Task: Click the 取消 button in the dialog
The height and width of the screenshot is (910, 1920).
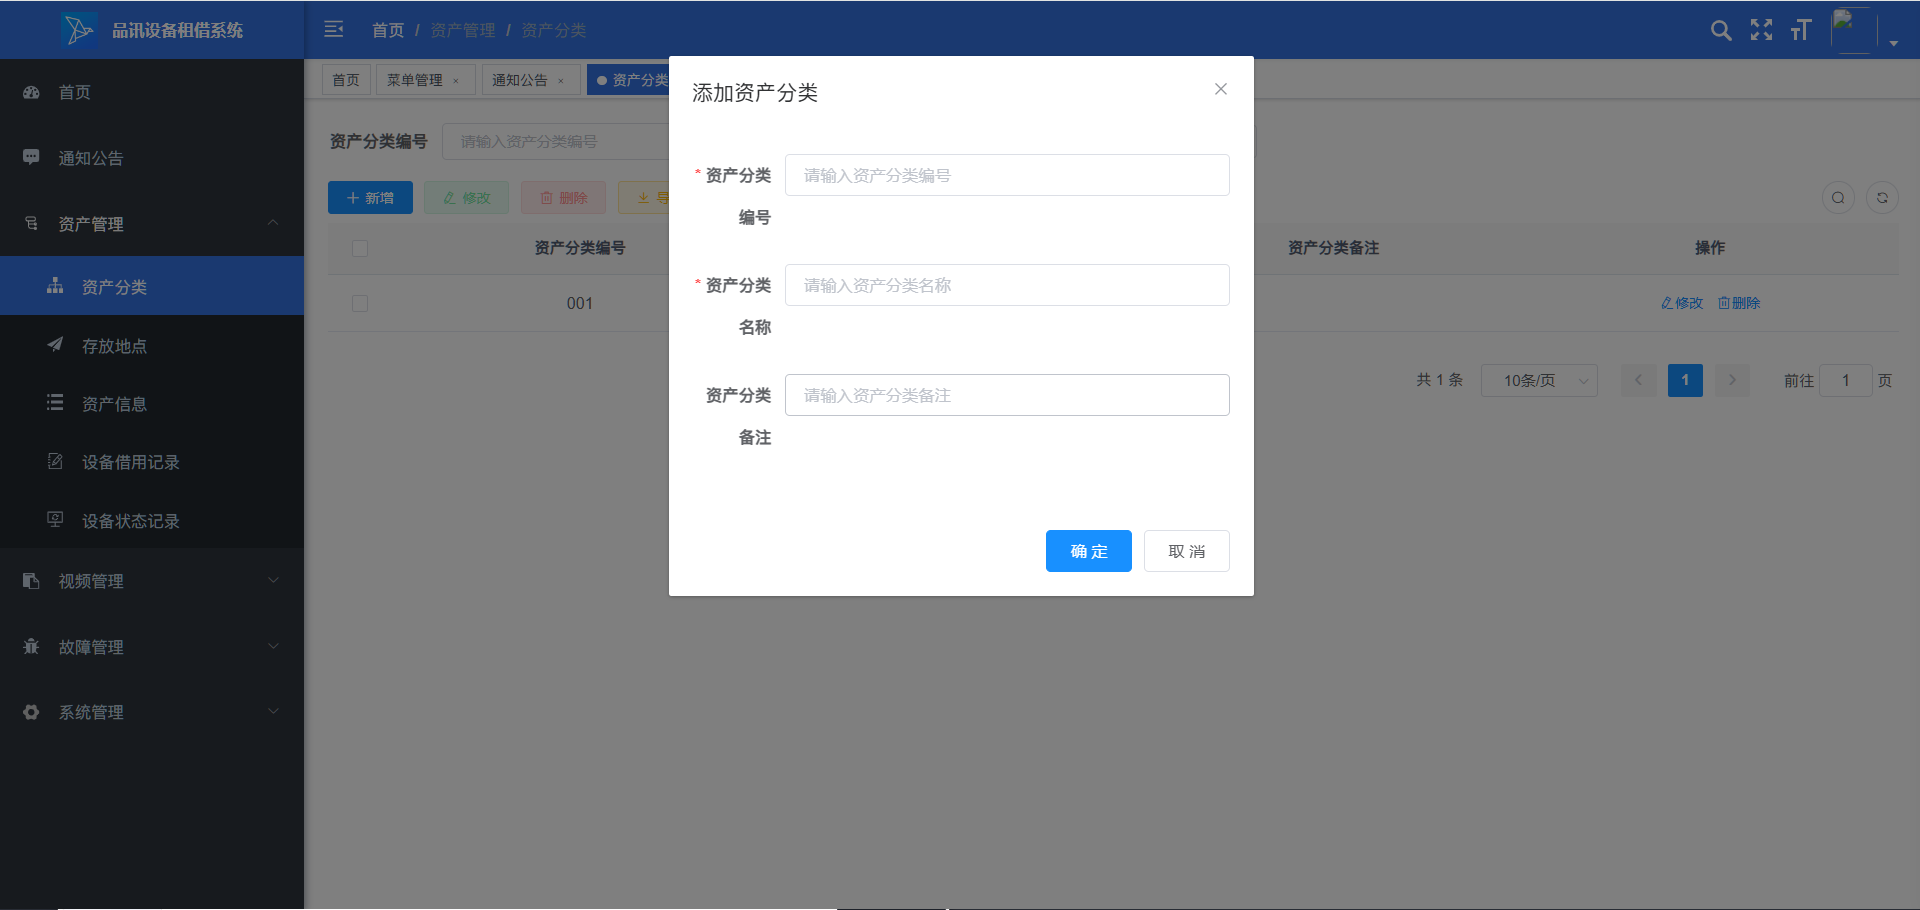Action: (1187, 551)
